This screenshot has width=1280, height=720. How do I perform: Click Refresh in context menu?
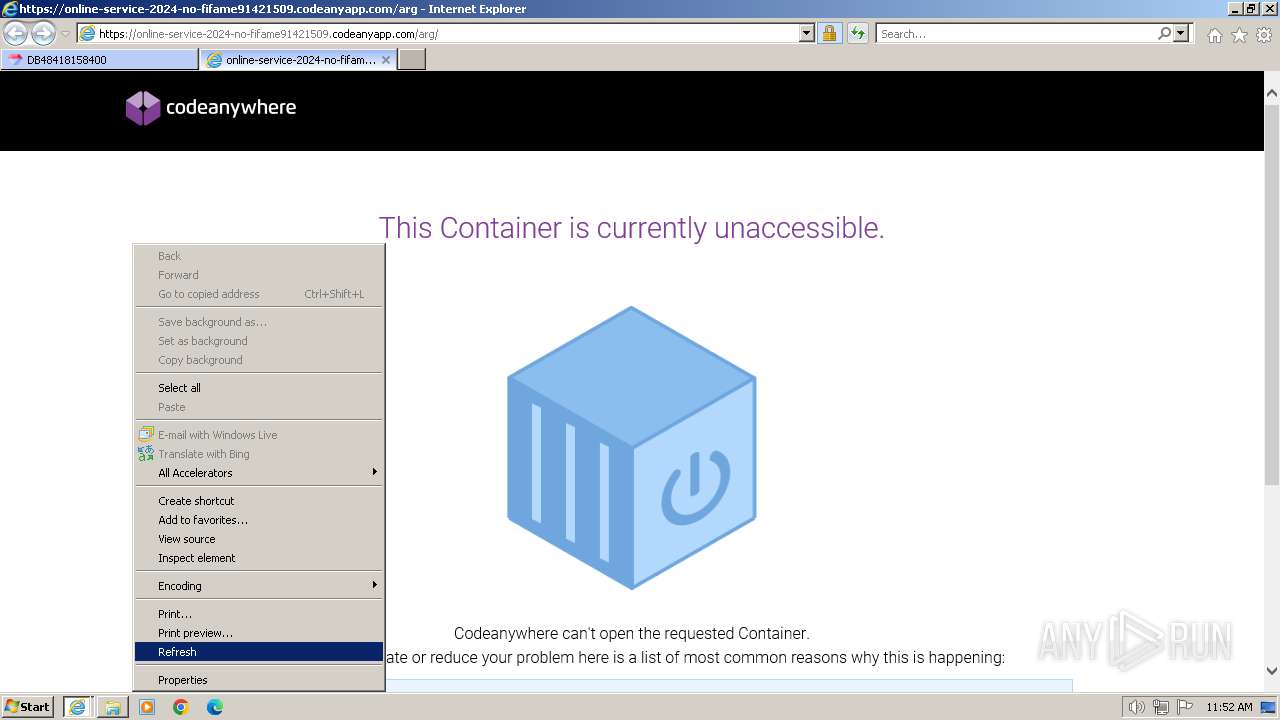259,652
